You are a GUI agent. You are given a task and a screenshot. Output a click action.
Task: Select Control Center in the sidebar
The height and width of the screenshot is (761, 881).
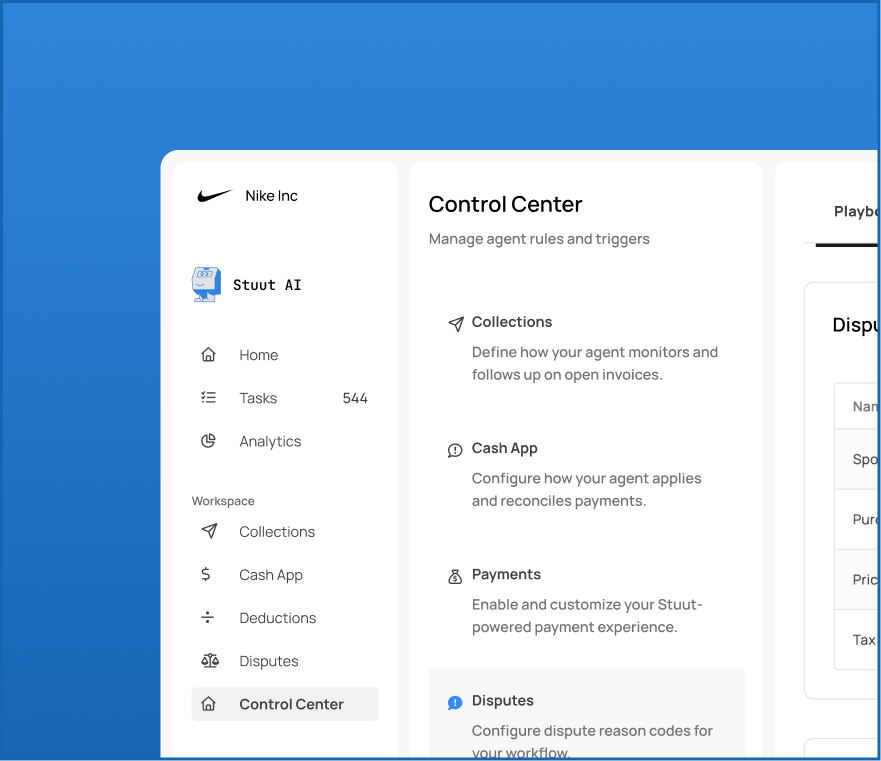click(285, 704)
